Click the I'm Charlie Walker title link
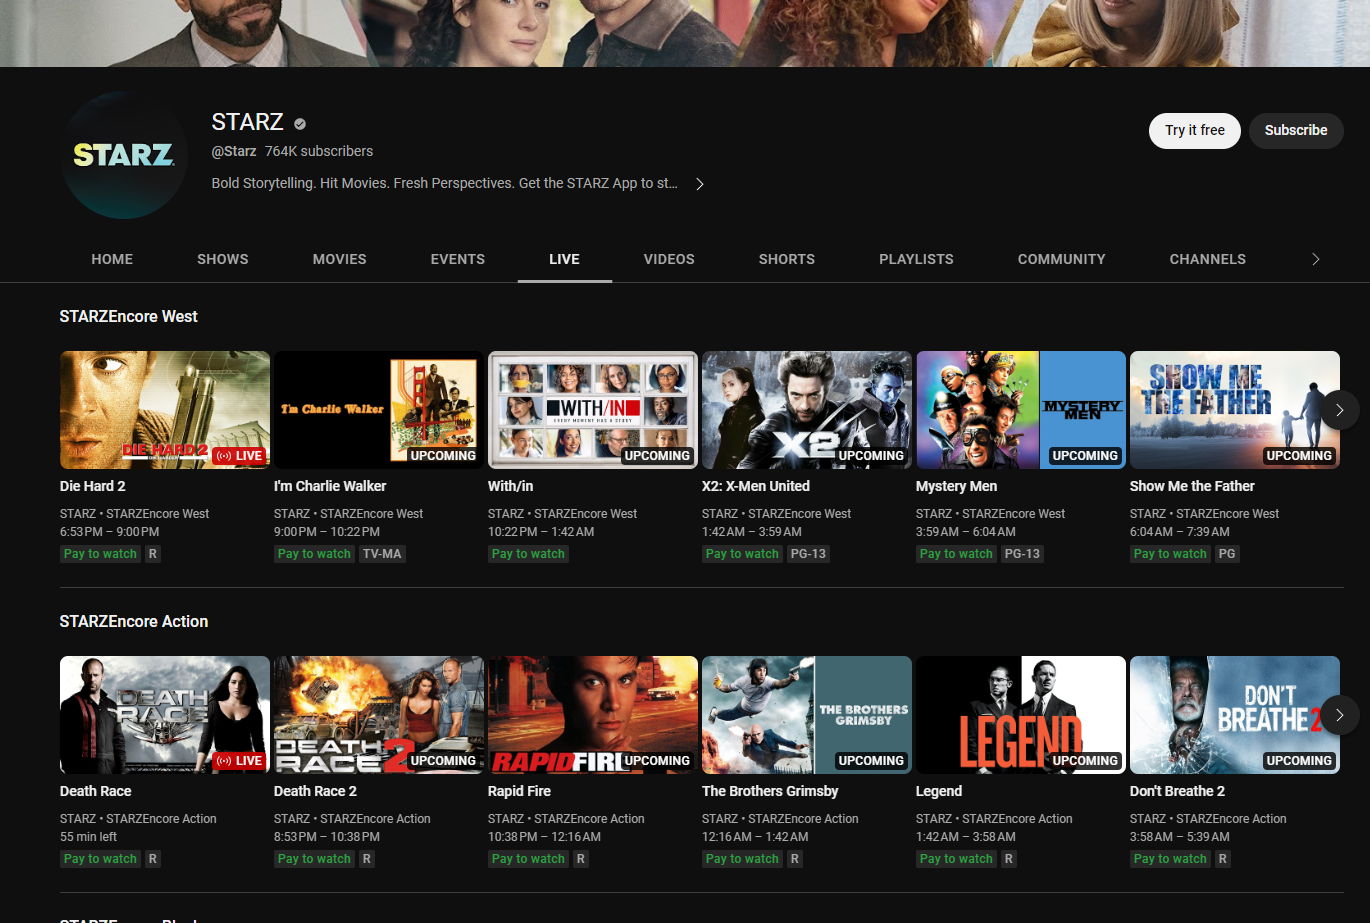The image size is (1370, 923). click(x=330, y=486)
